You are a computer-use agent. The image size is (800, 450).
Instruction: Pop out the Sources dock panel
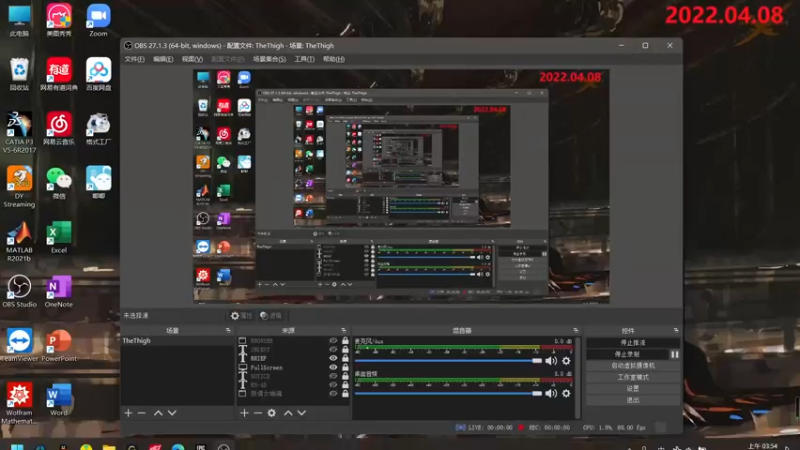click(x=343, y=331)
